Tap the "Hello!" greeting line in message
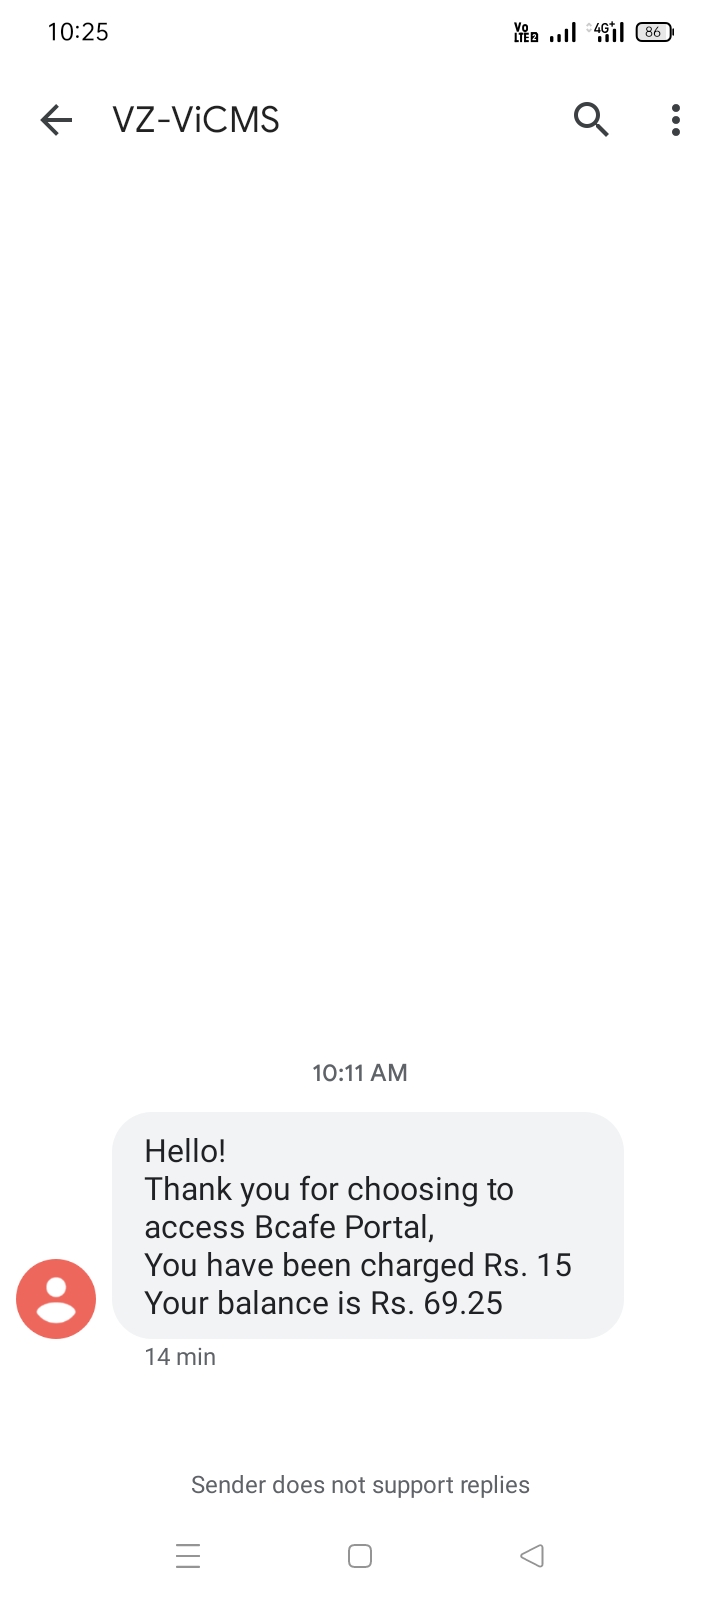The image size is (720, 1600). tap(185, 1151)
